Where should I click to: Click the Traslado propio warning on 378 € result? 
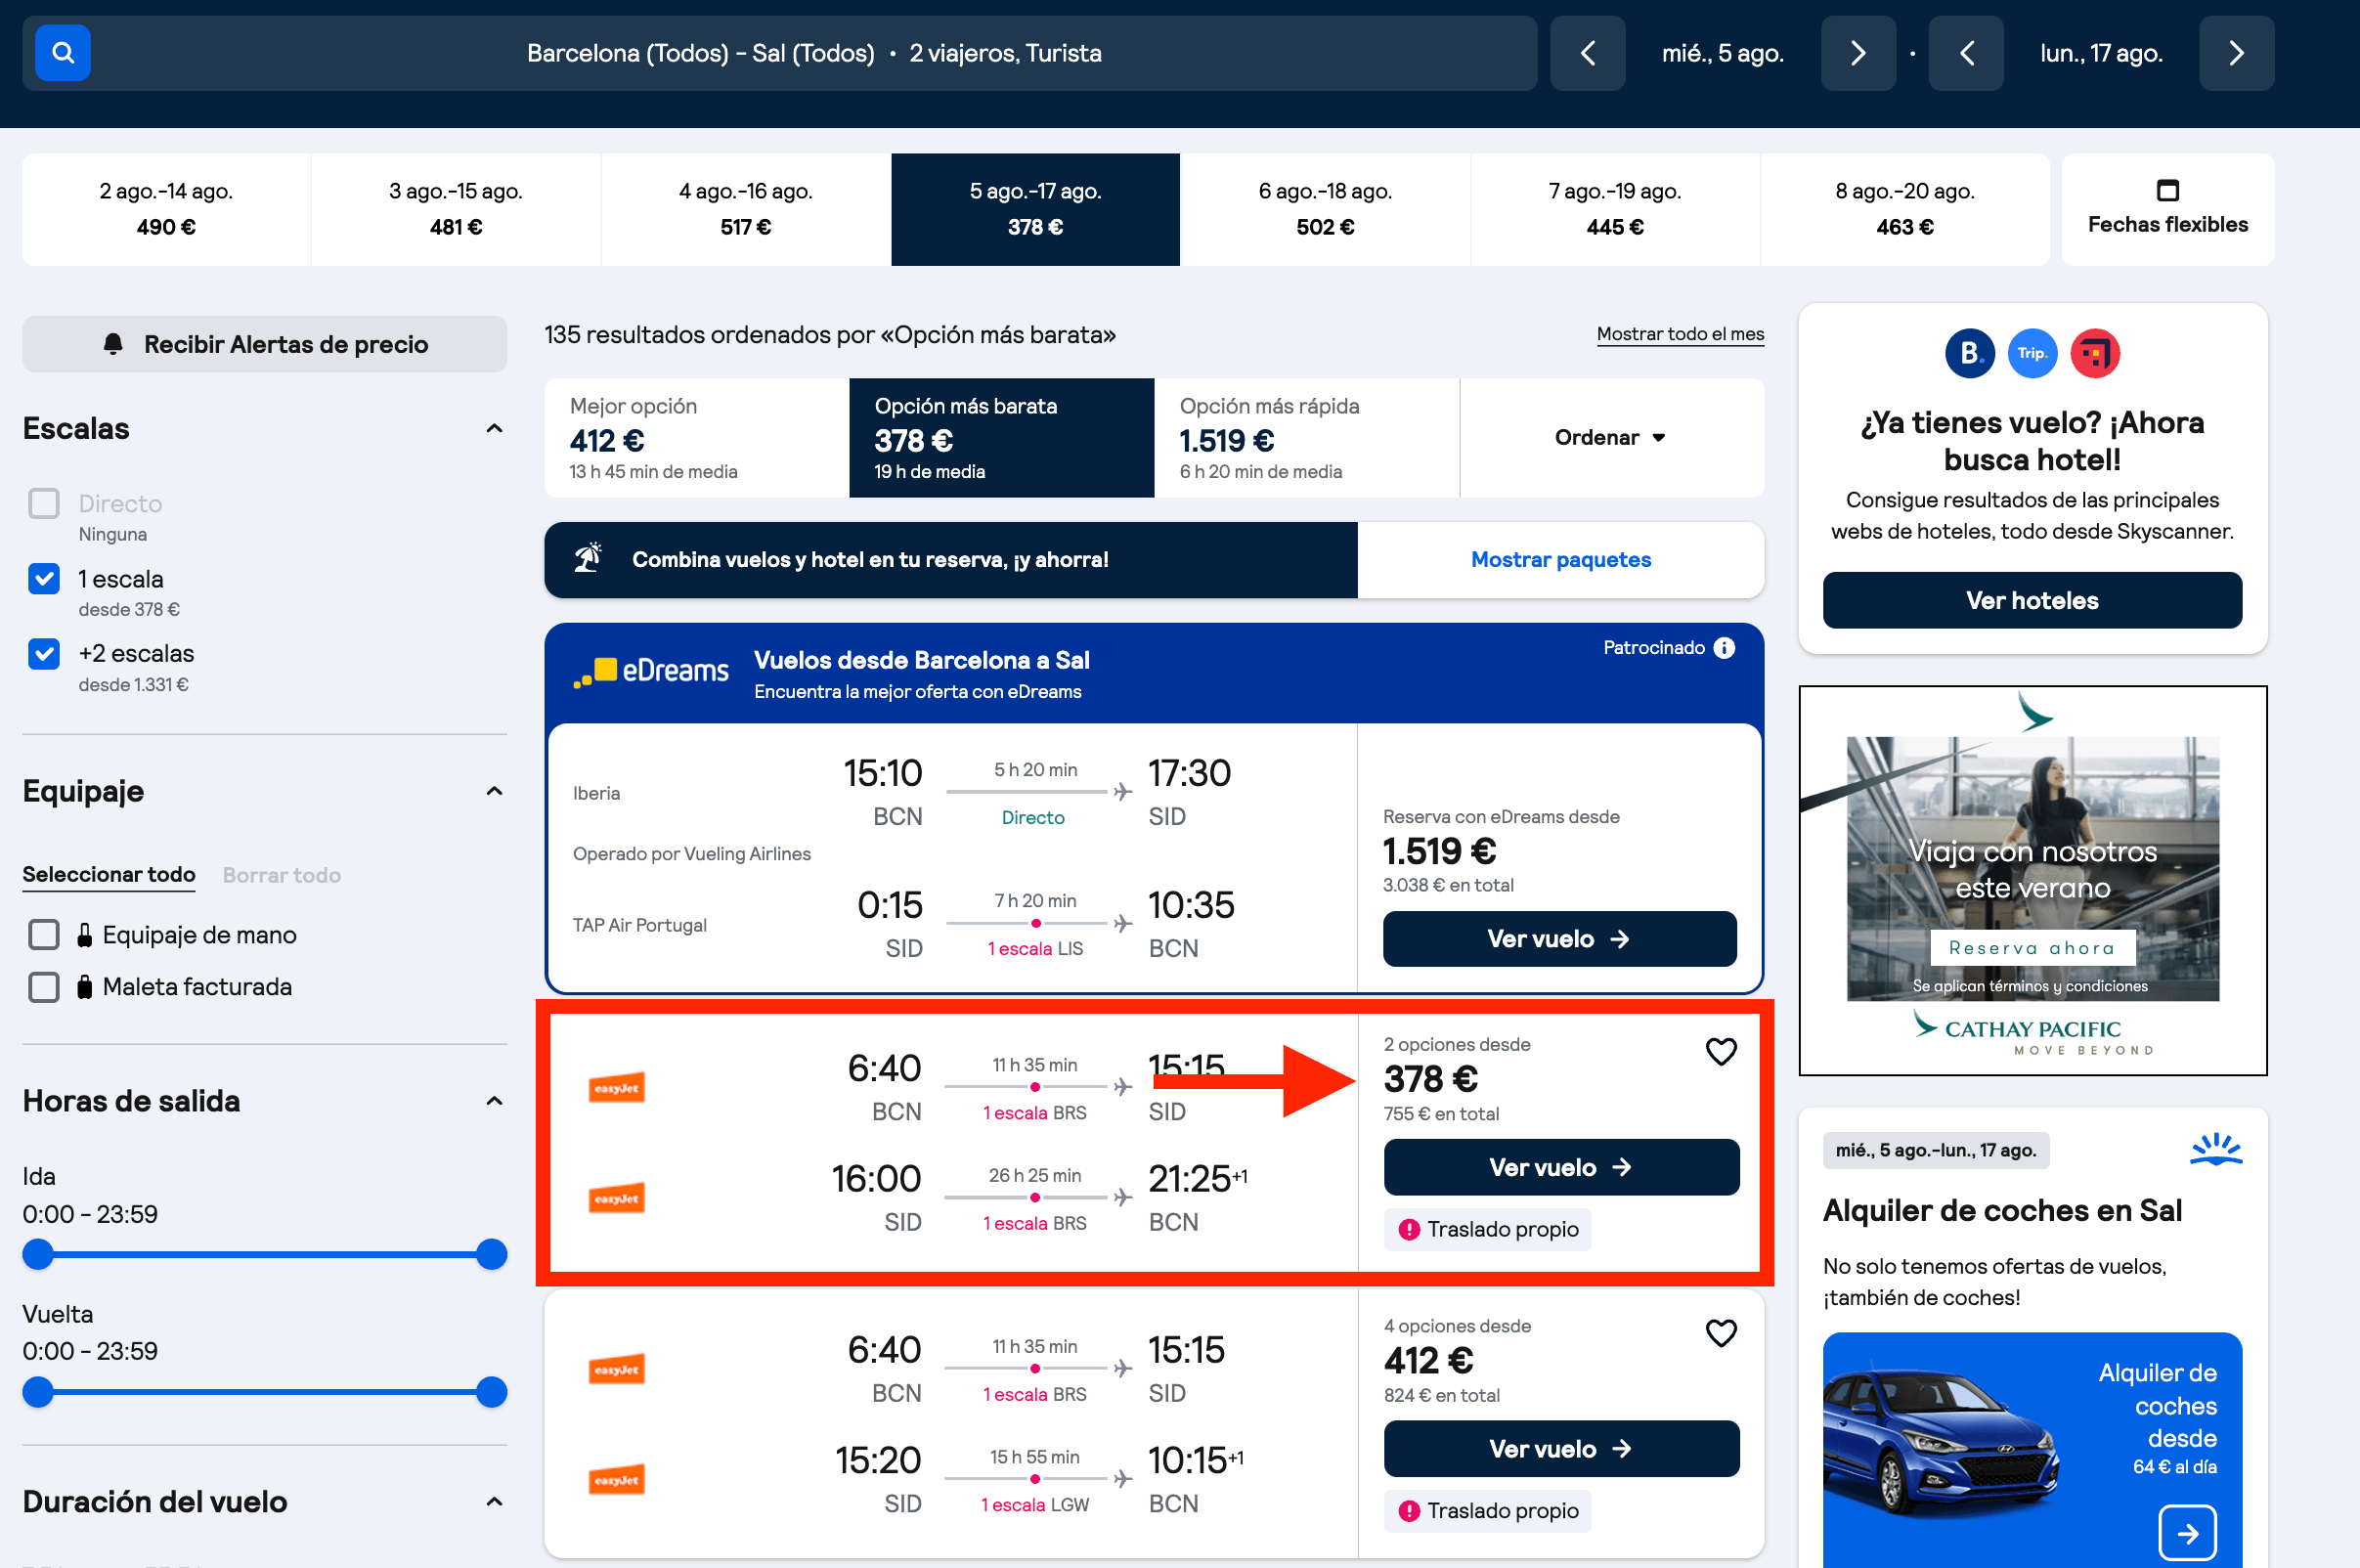(1487, 1229)
